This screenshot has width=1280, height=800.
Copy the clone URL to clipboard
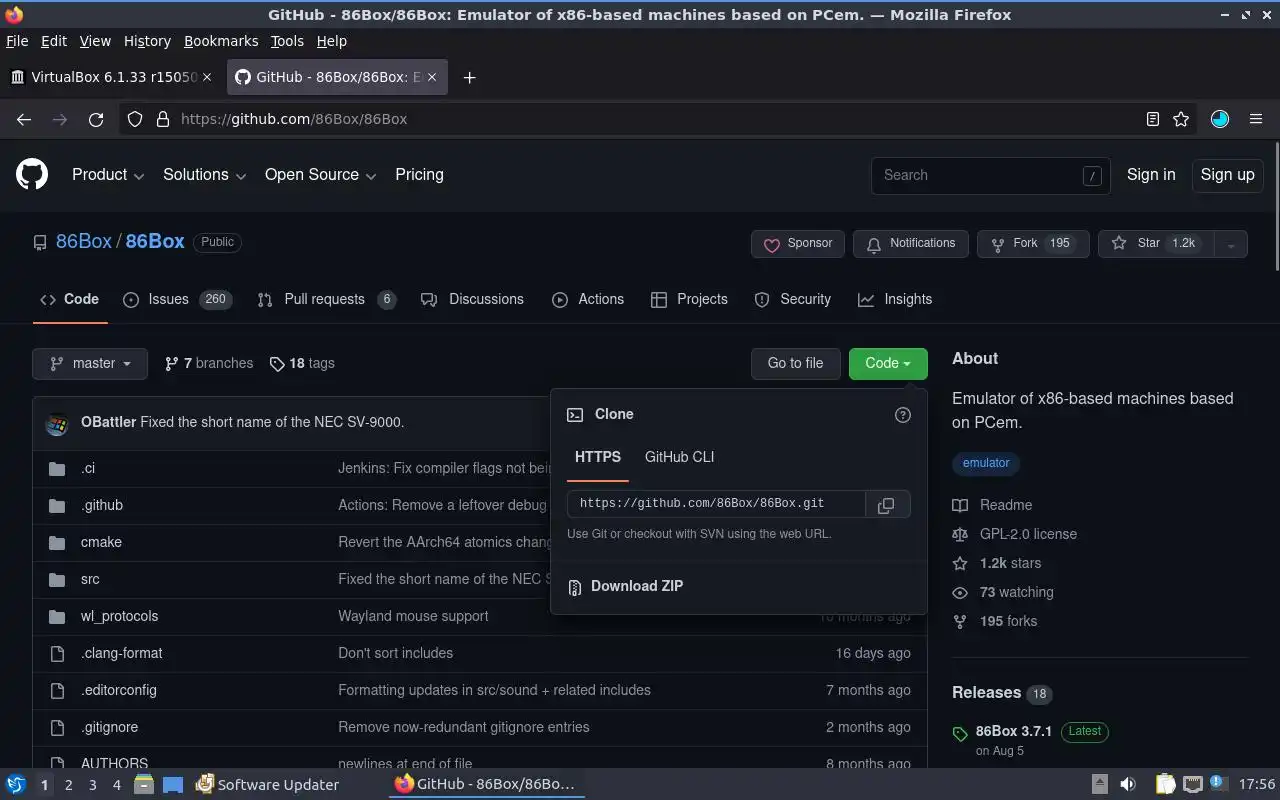pos(886,505)
